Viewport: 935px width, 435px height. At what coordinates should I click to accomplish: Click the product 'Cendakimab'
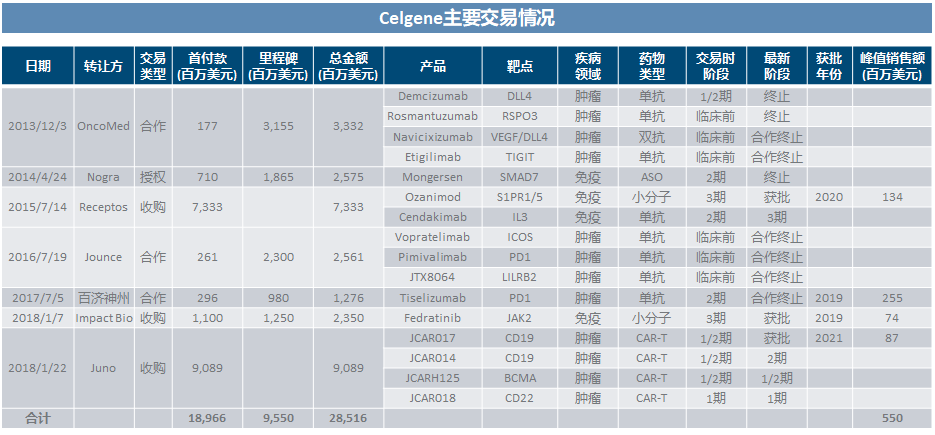pos(433,217)
